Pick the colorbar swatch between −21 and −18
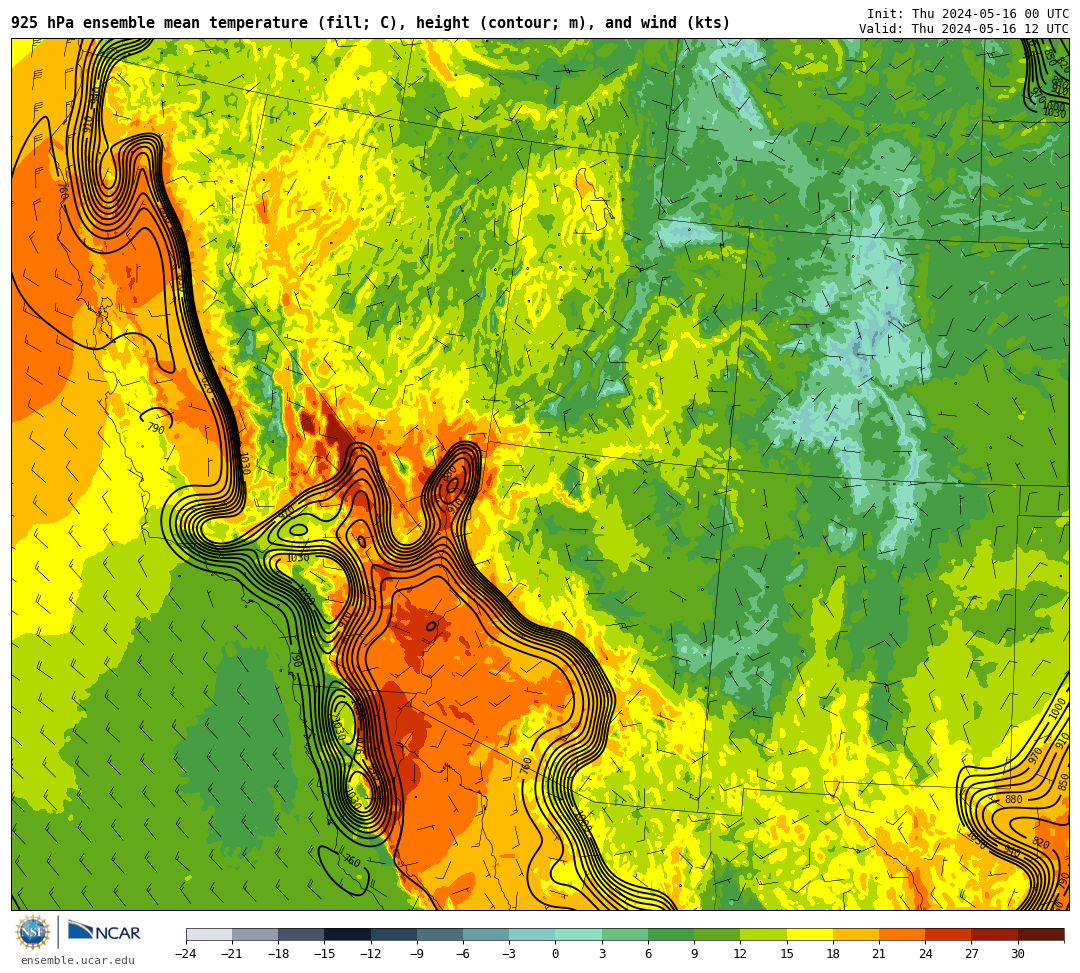1080x973 pixels. 256,934
